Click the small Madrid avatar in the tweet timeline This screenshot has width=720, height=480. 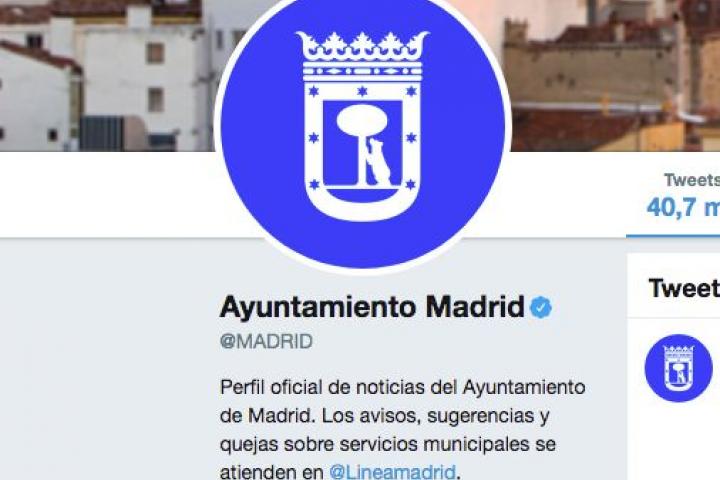click(x=678, y=368)
